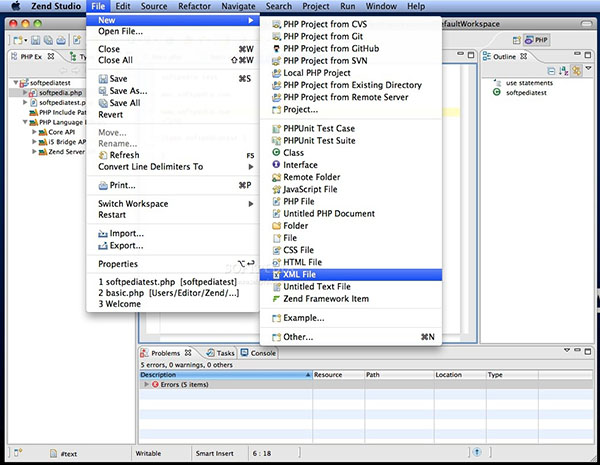Open Problems view menu arrow

(x=567, y=350)
